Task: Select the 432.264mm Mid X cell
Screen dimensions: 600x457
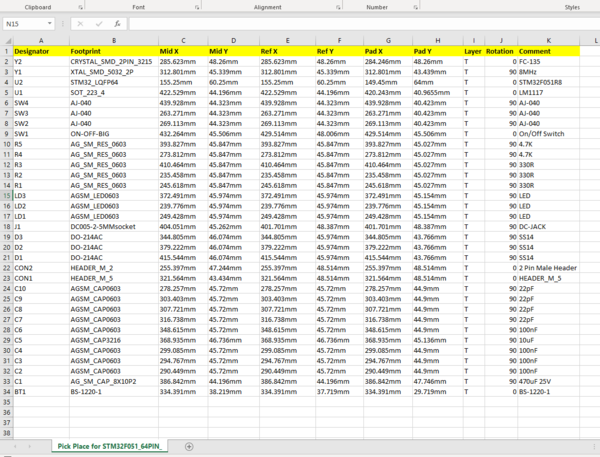Action: 183,134
